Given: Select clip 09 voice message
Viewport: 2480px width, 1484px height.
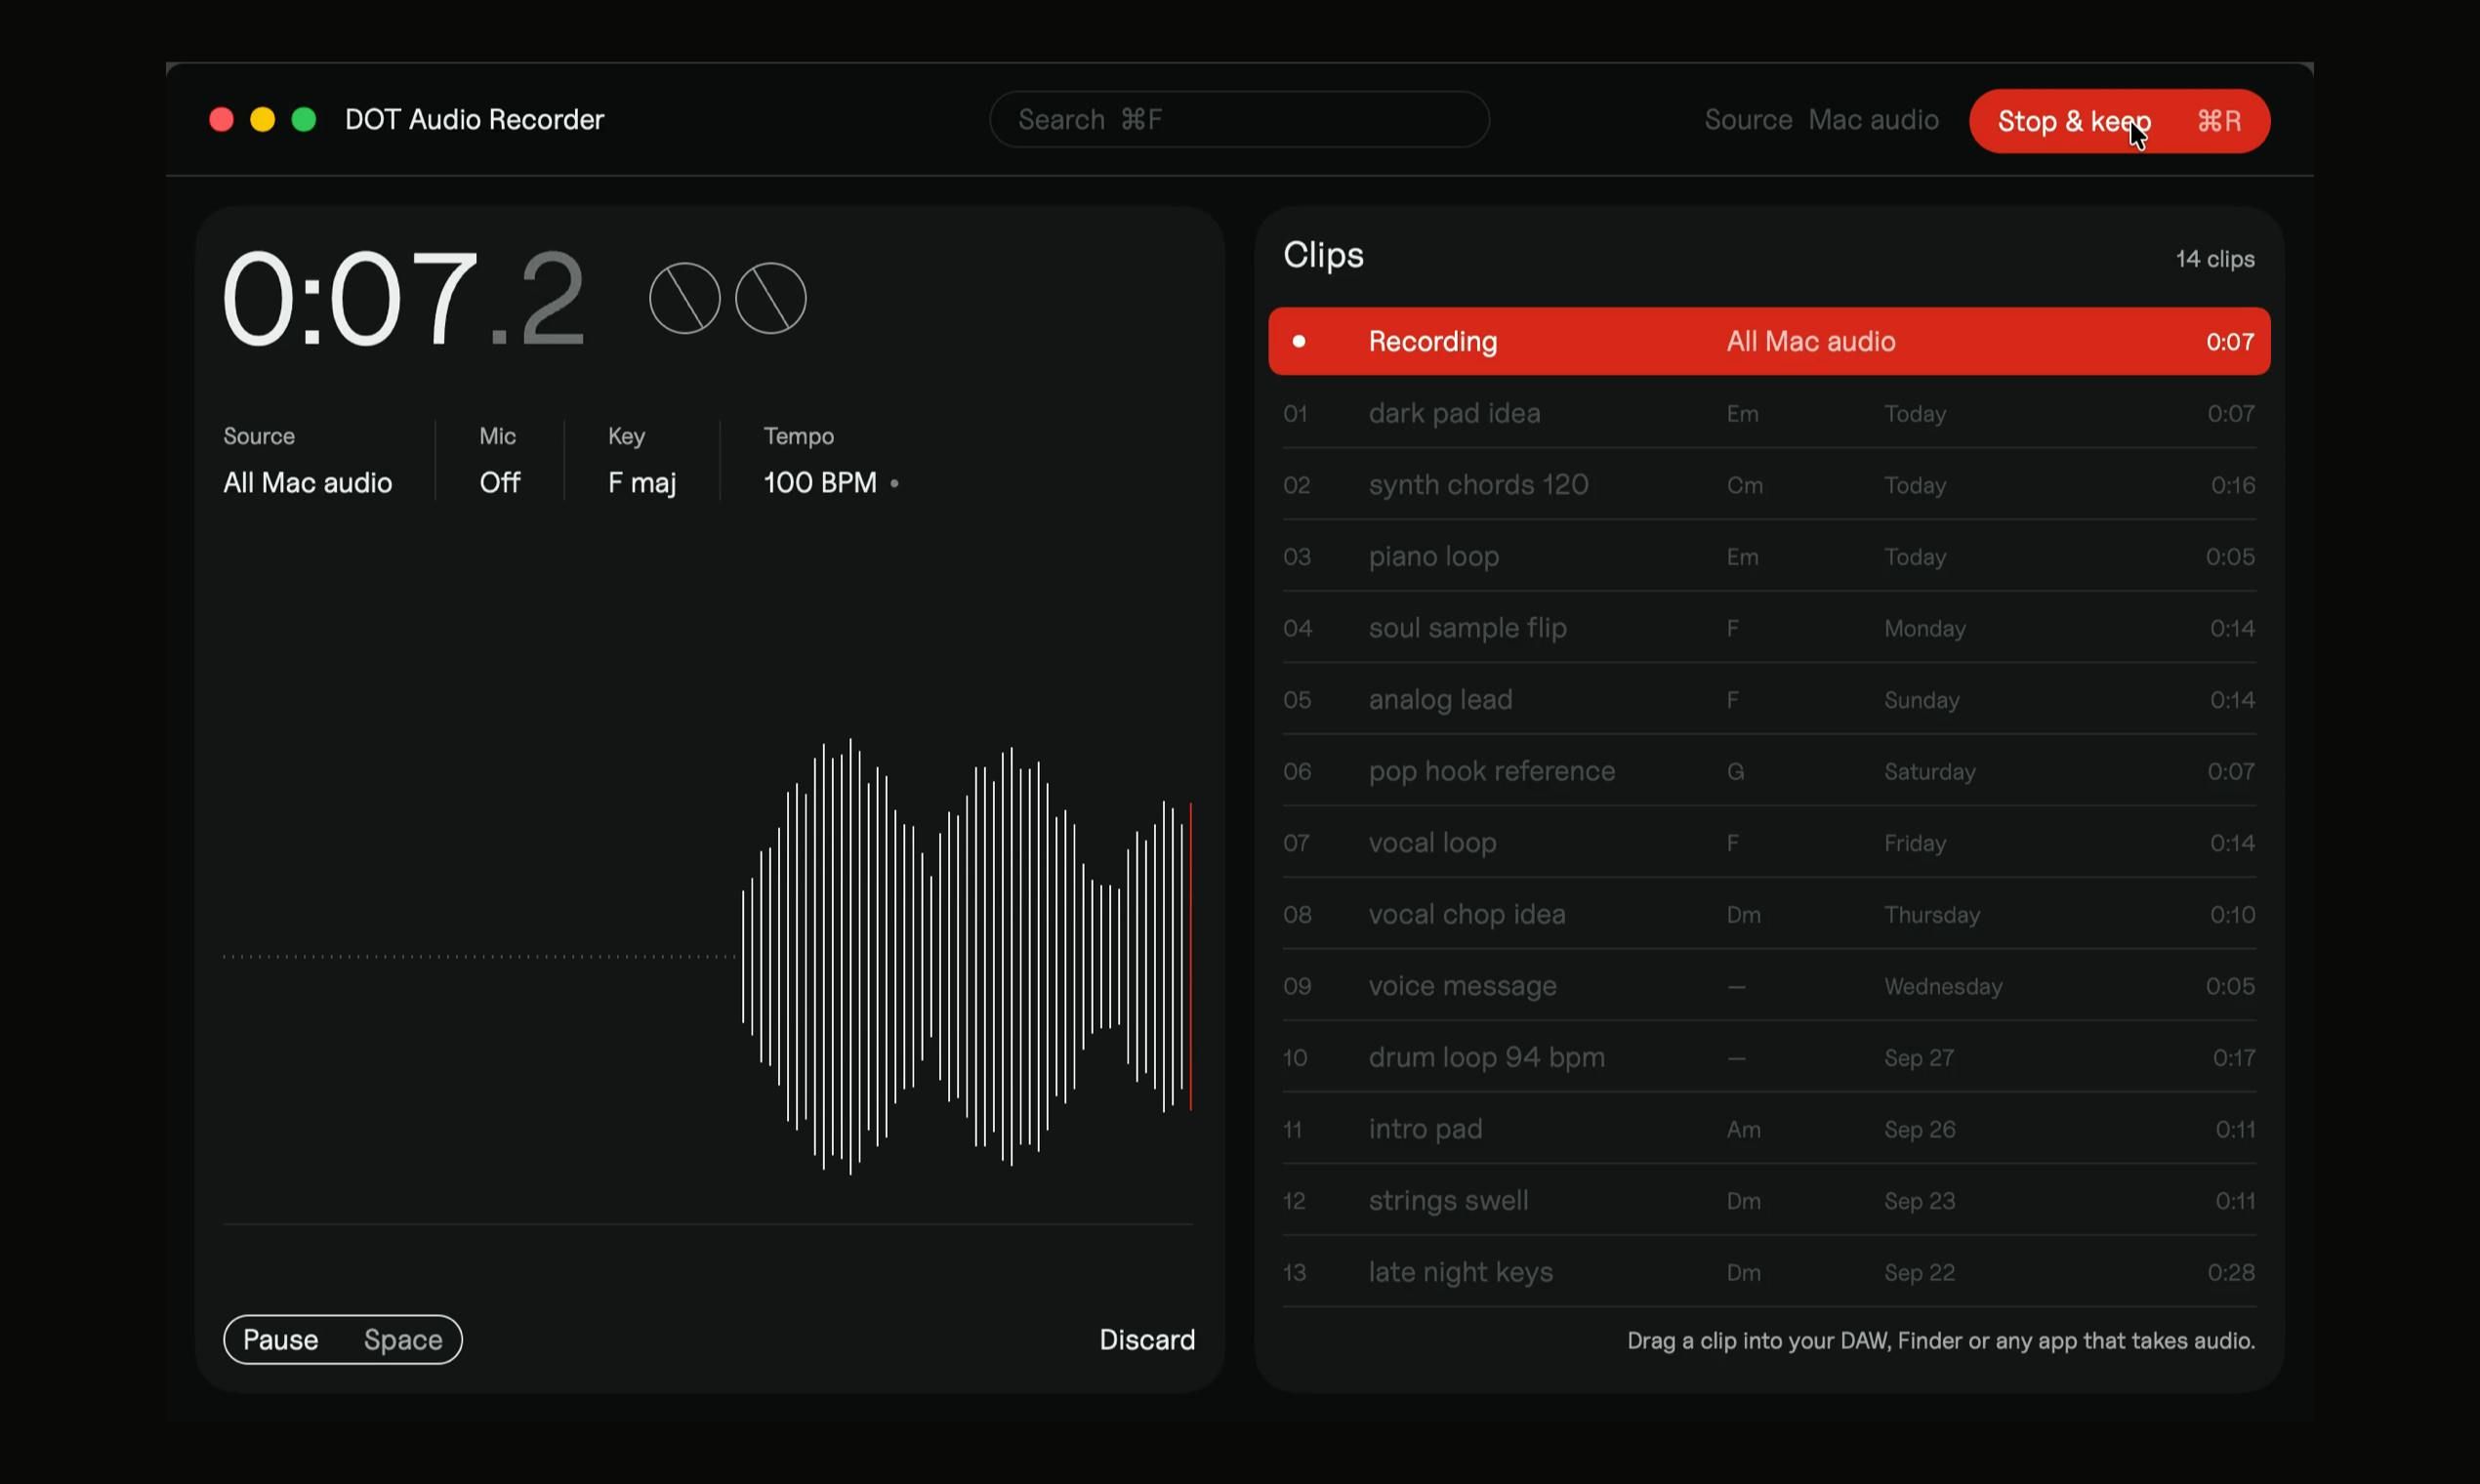Looking at the screenshot, I should click(1769, 986).
